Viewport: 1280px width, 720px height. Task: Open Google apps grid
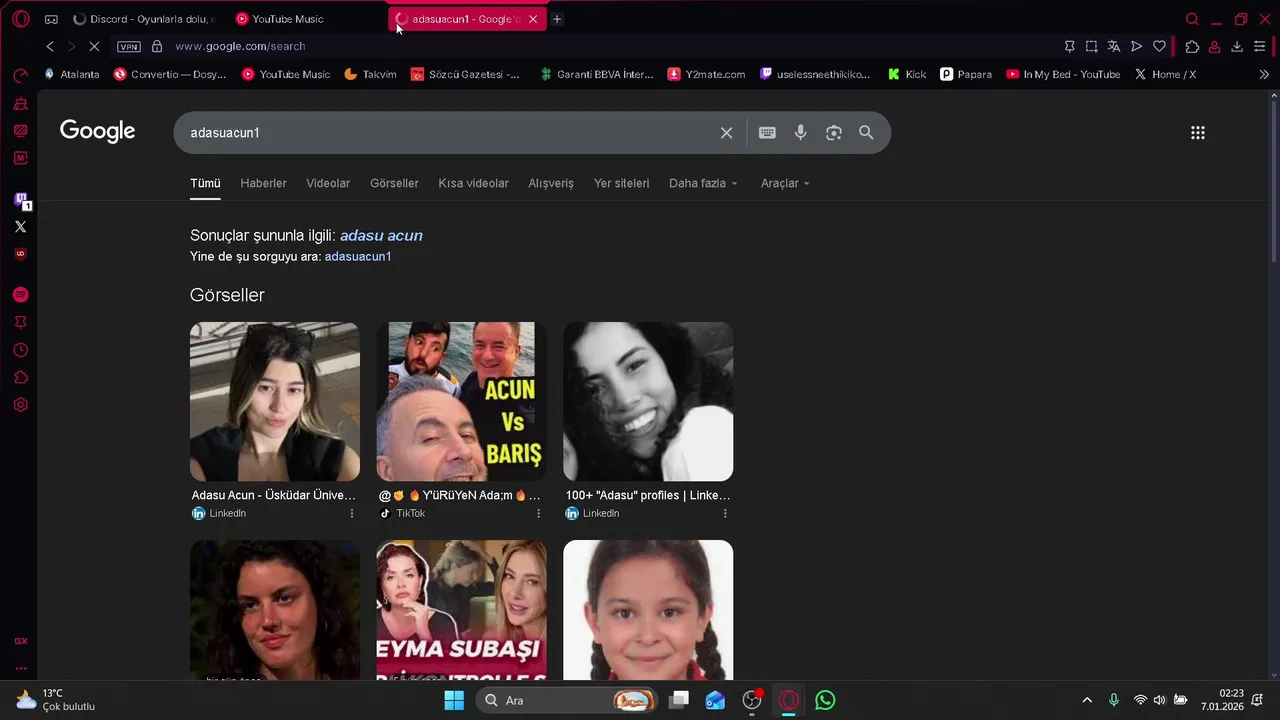point(1198,133)
